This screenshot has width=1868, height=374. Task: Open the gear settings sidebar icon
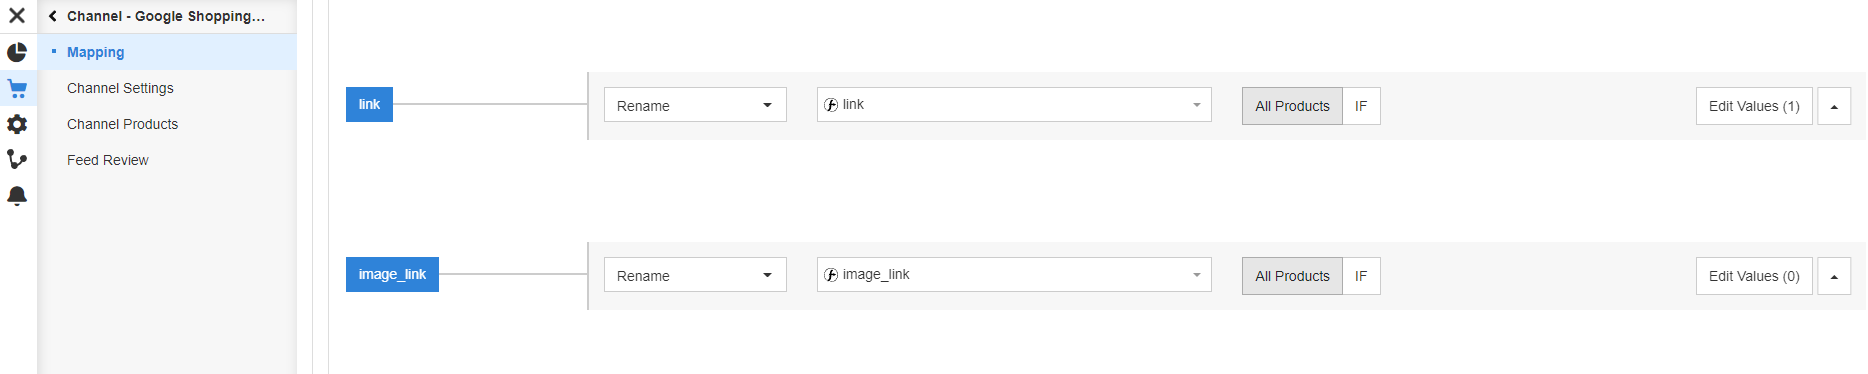(x=17, y=124)
